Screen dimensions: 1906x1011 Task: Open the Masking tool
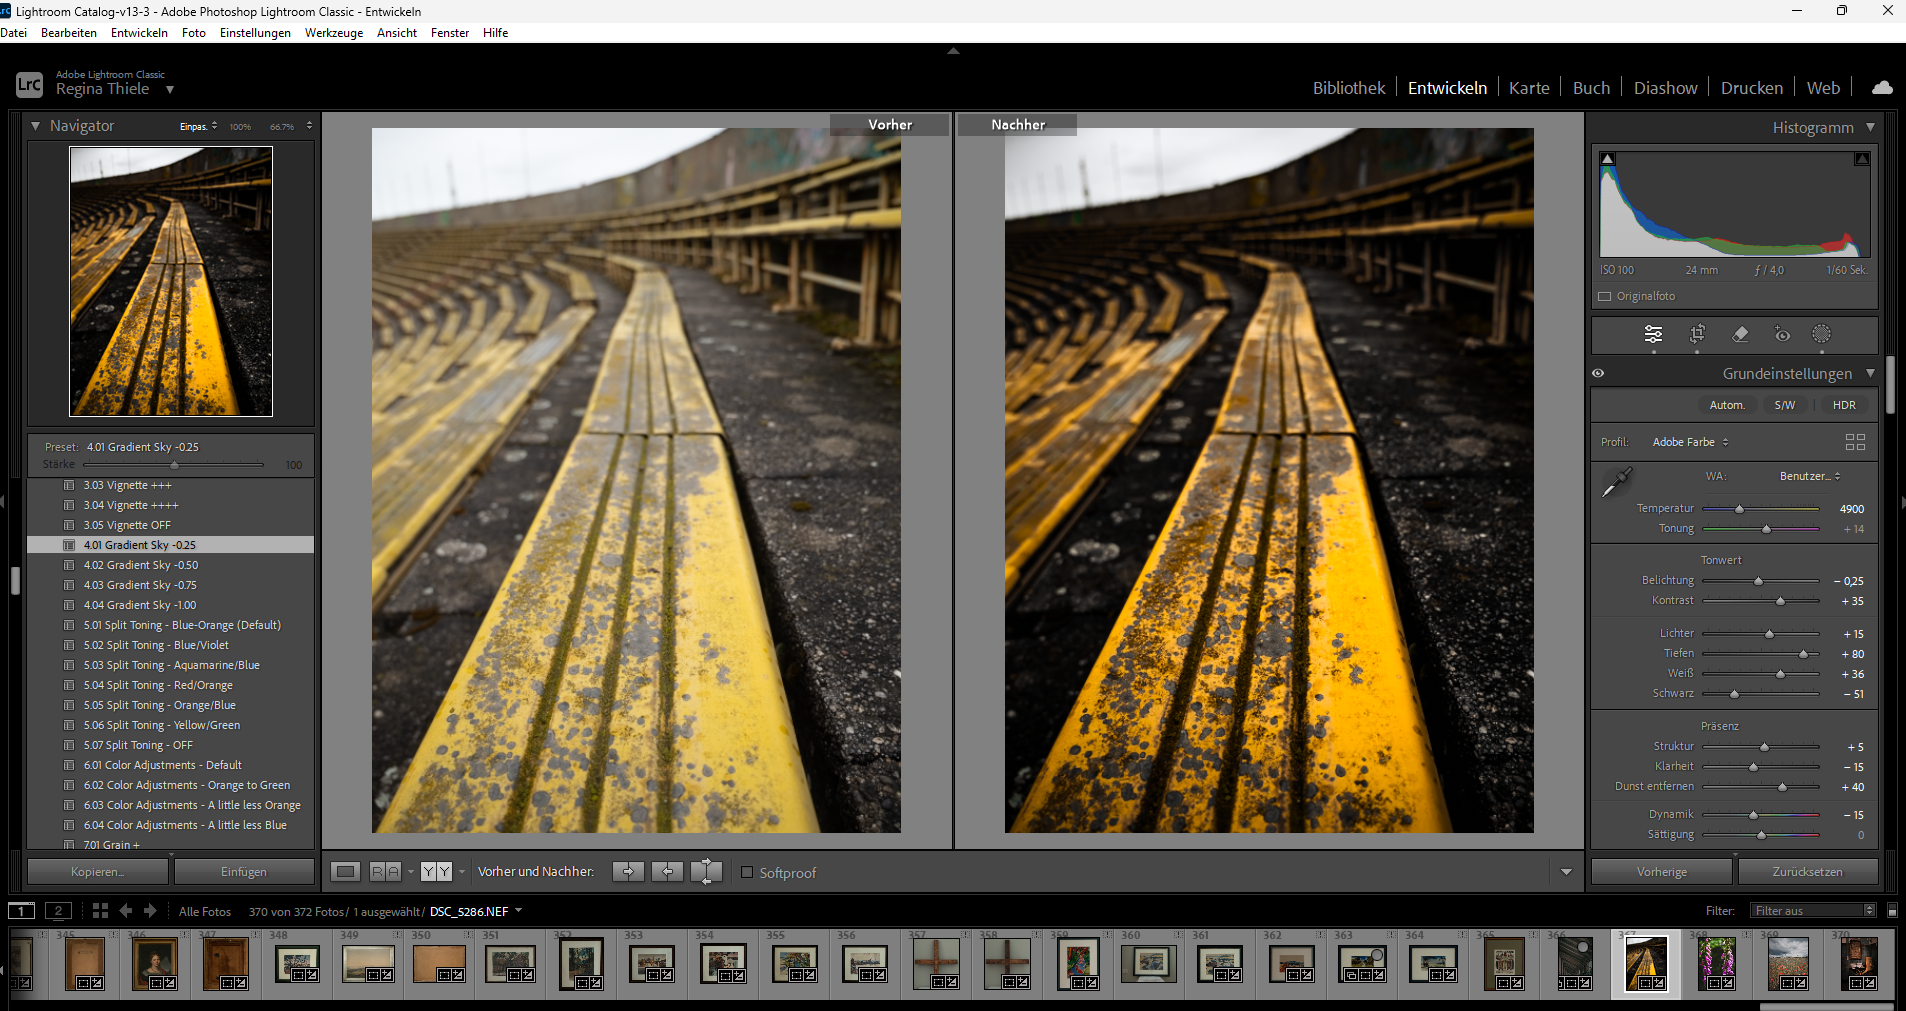pos(1822,334)
